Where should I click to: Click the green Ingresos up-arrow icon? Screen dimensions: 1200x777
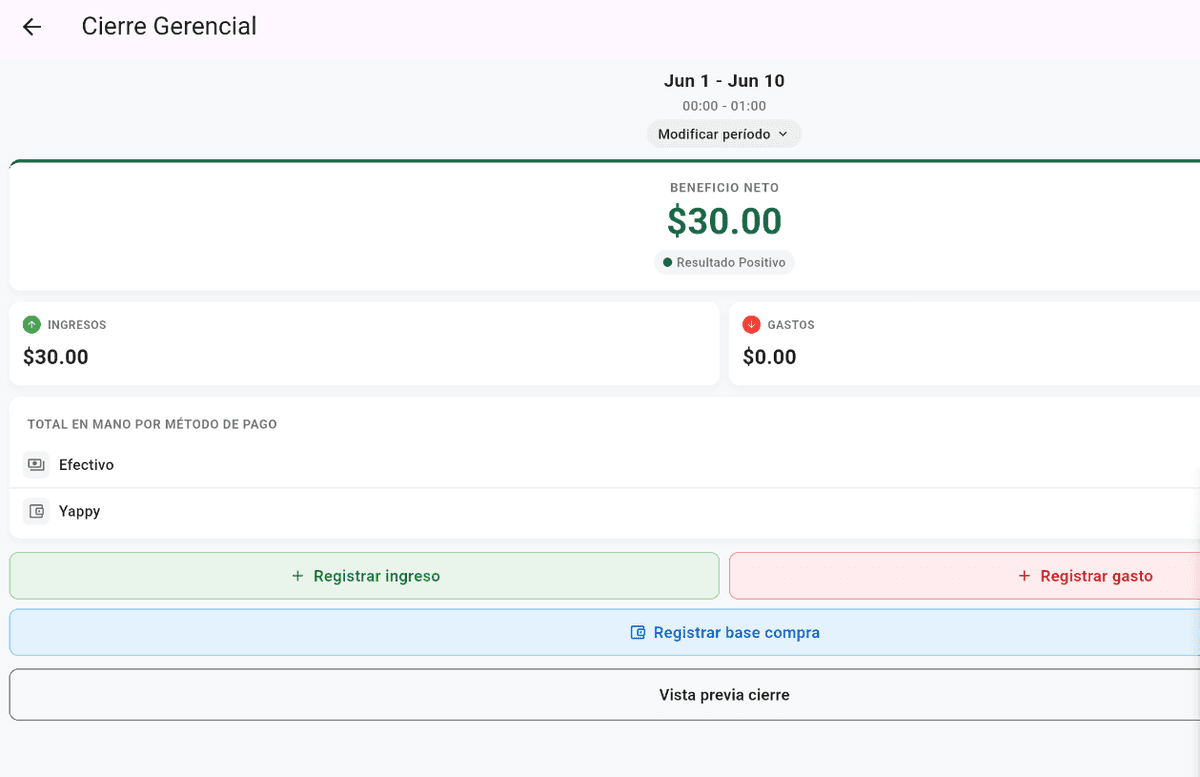32,325
